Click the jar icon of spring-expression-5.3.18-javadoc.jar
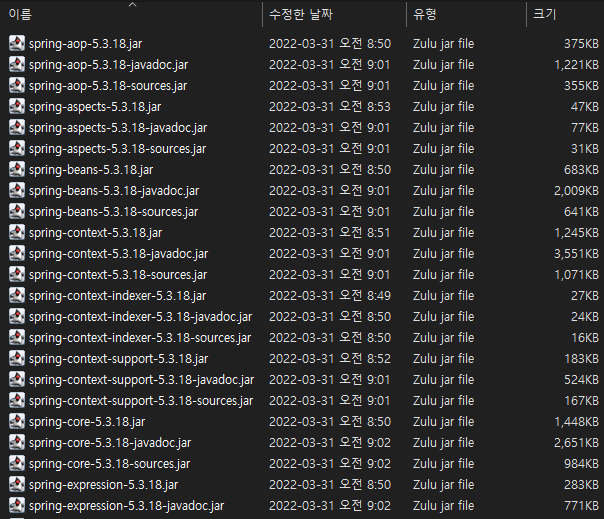Screen dimensions: 604x519 click(x=17, y=505)
